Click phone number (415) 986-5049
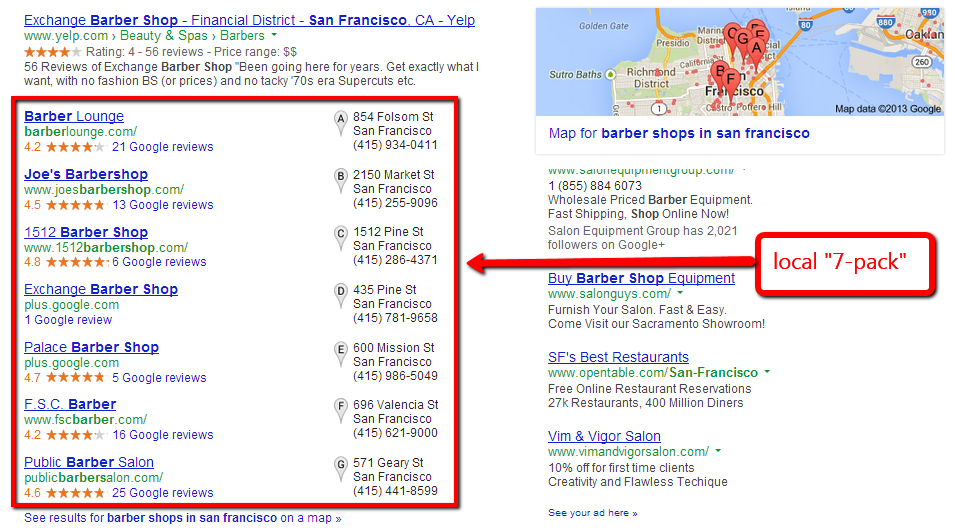This screenshot has width=955, height=532. [x=395, y=376]
